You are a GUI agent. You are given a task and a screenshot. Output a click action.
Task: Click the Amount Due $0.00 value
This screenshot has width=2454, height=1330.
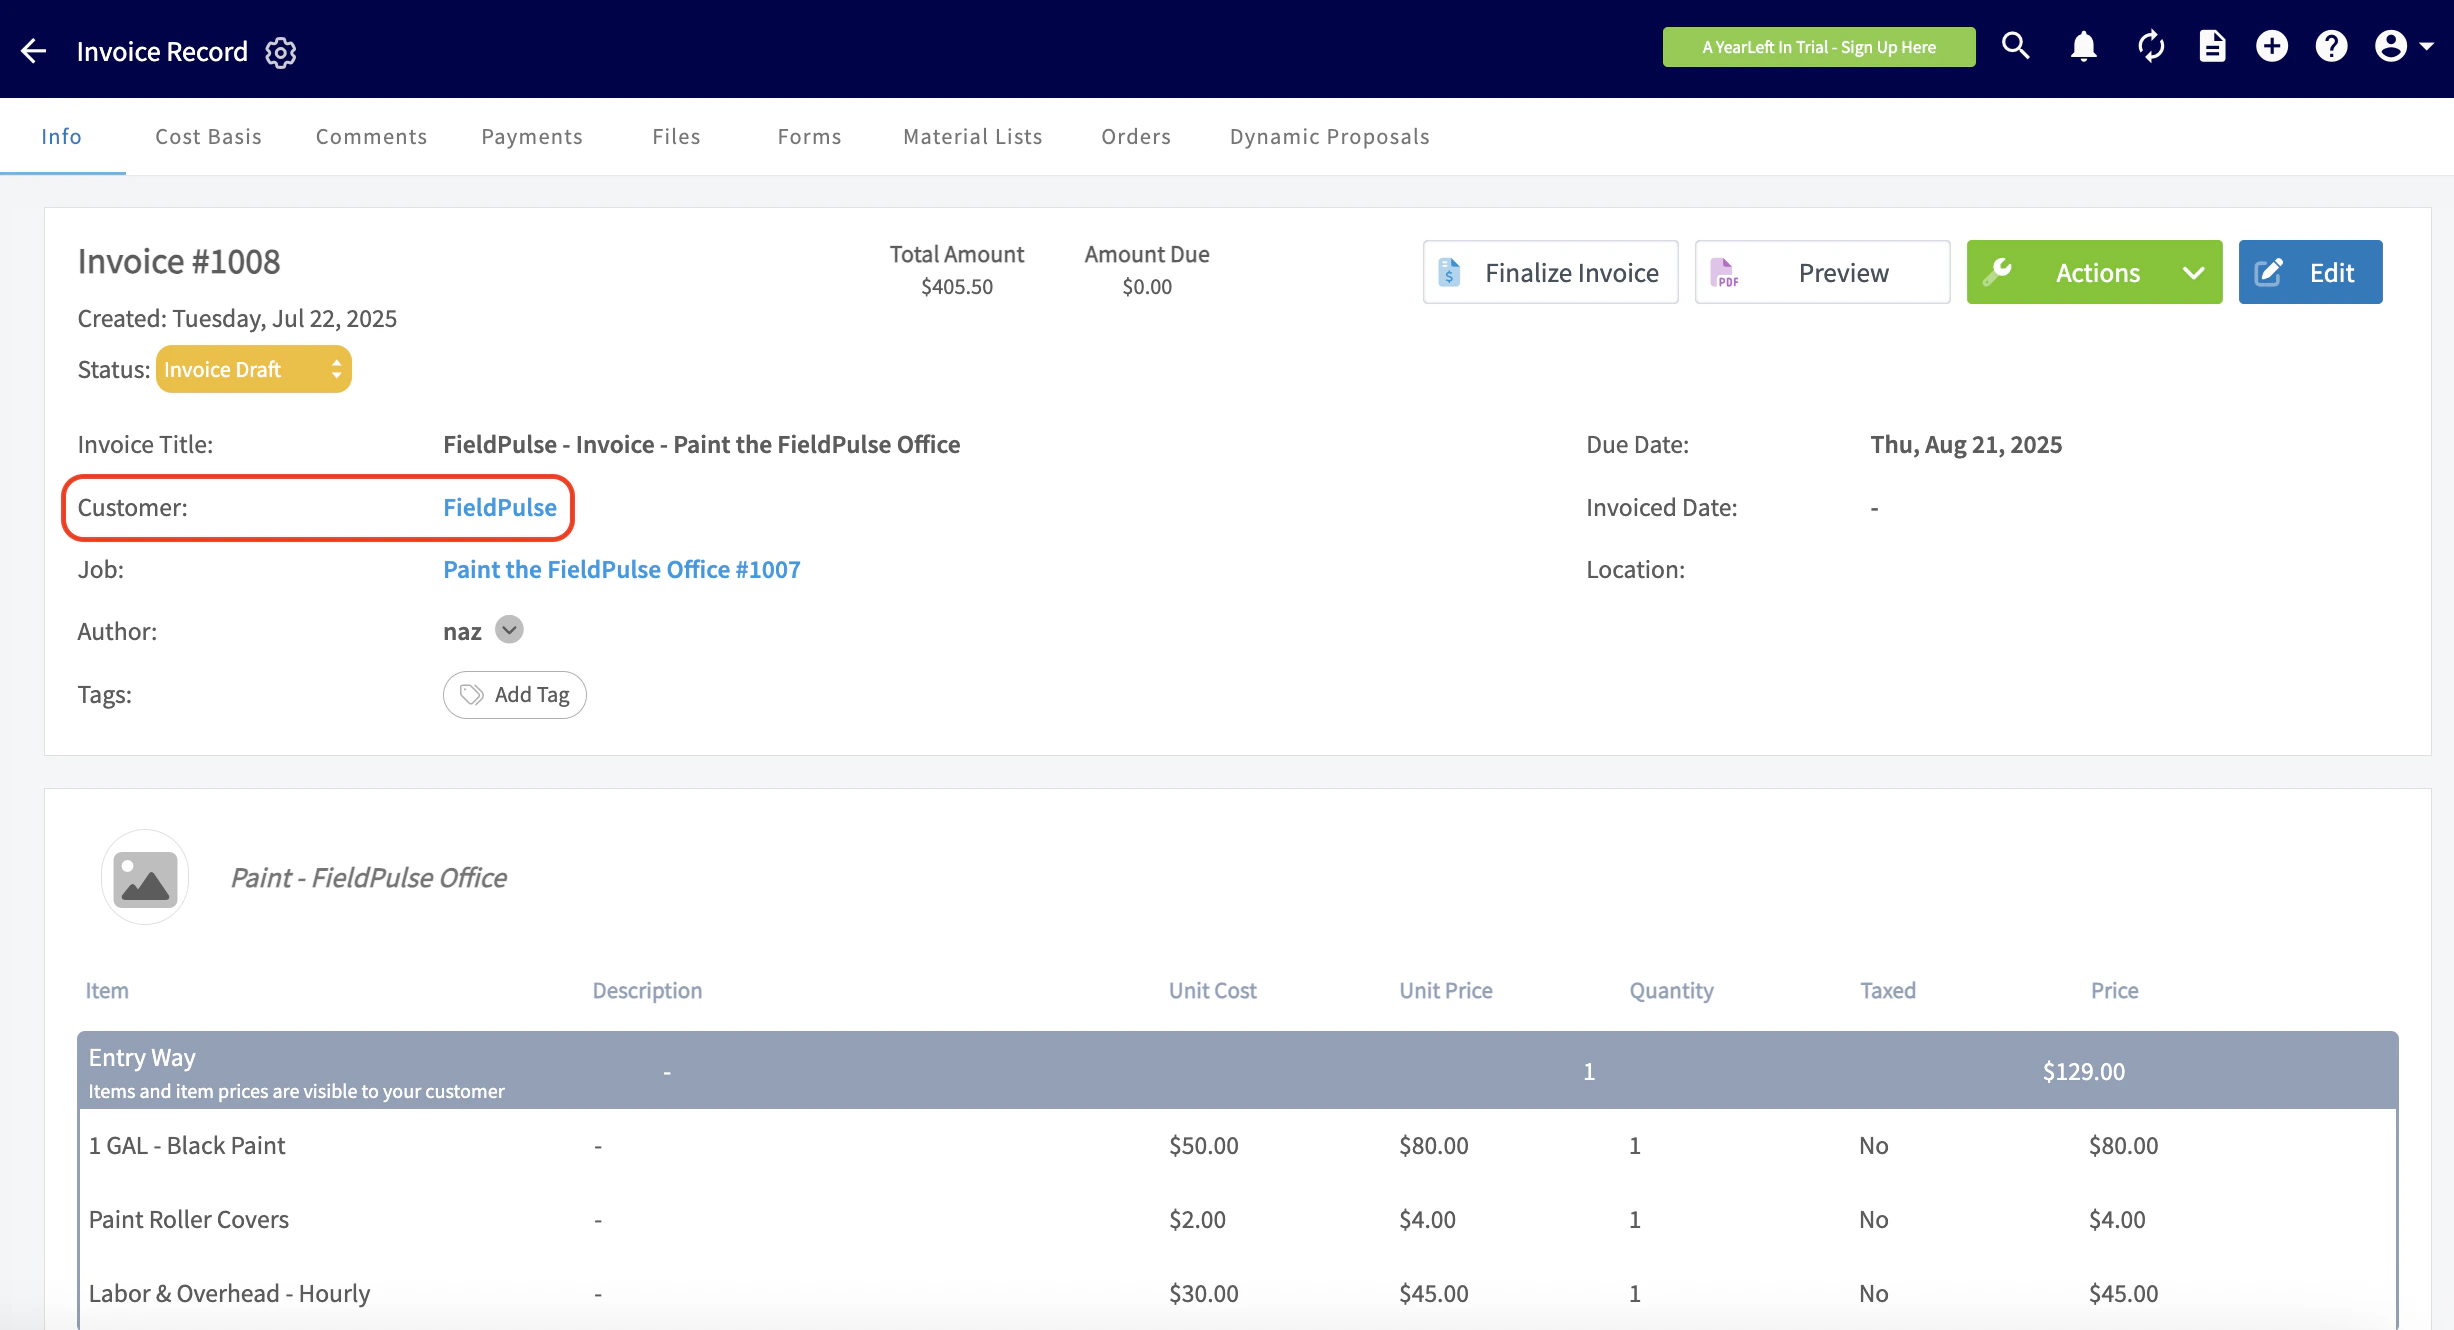tap(1147, 287)
